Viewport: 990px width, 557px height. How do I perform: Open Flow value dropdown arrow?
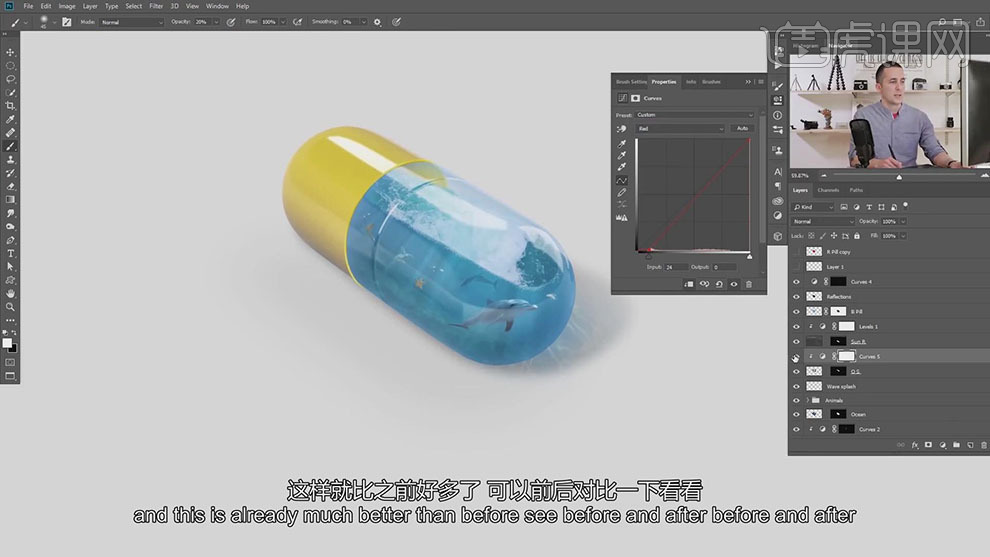[283, 22]
